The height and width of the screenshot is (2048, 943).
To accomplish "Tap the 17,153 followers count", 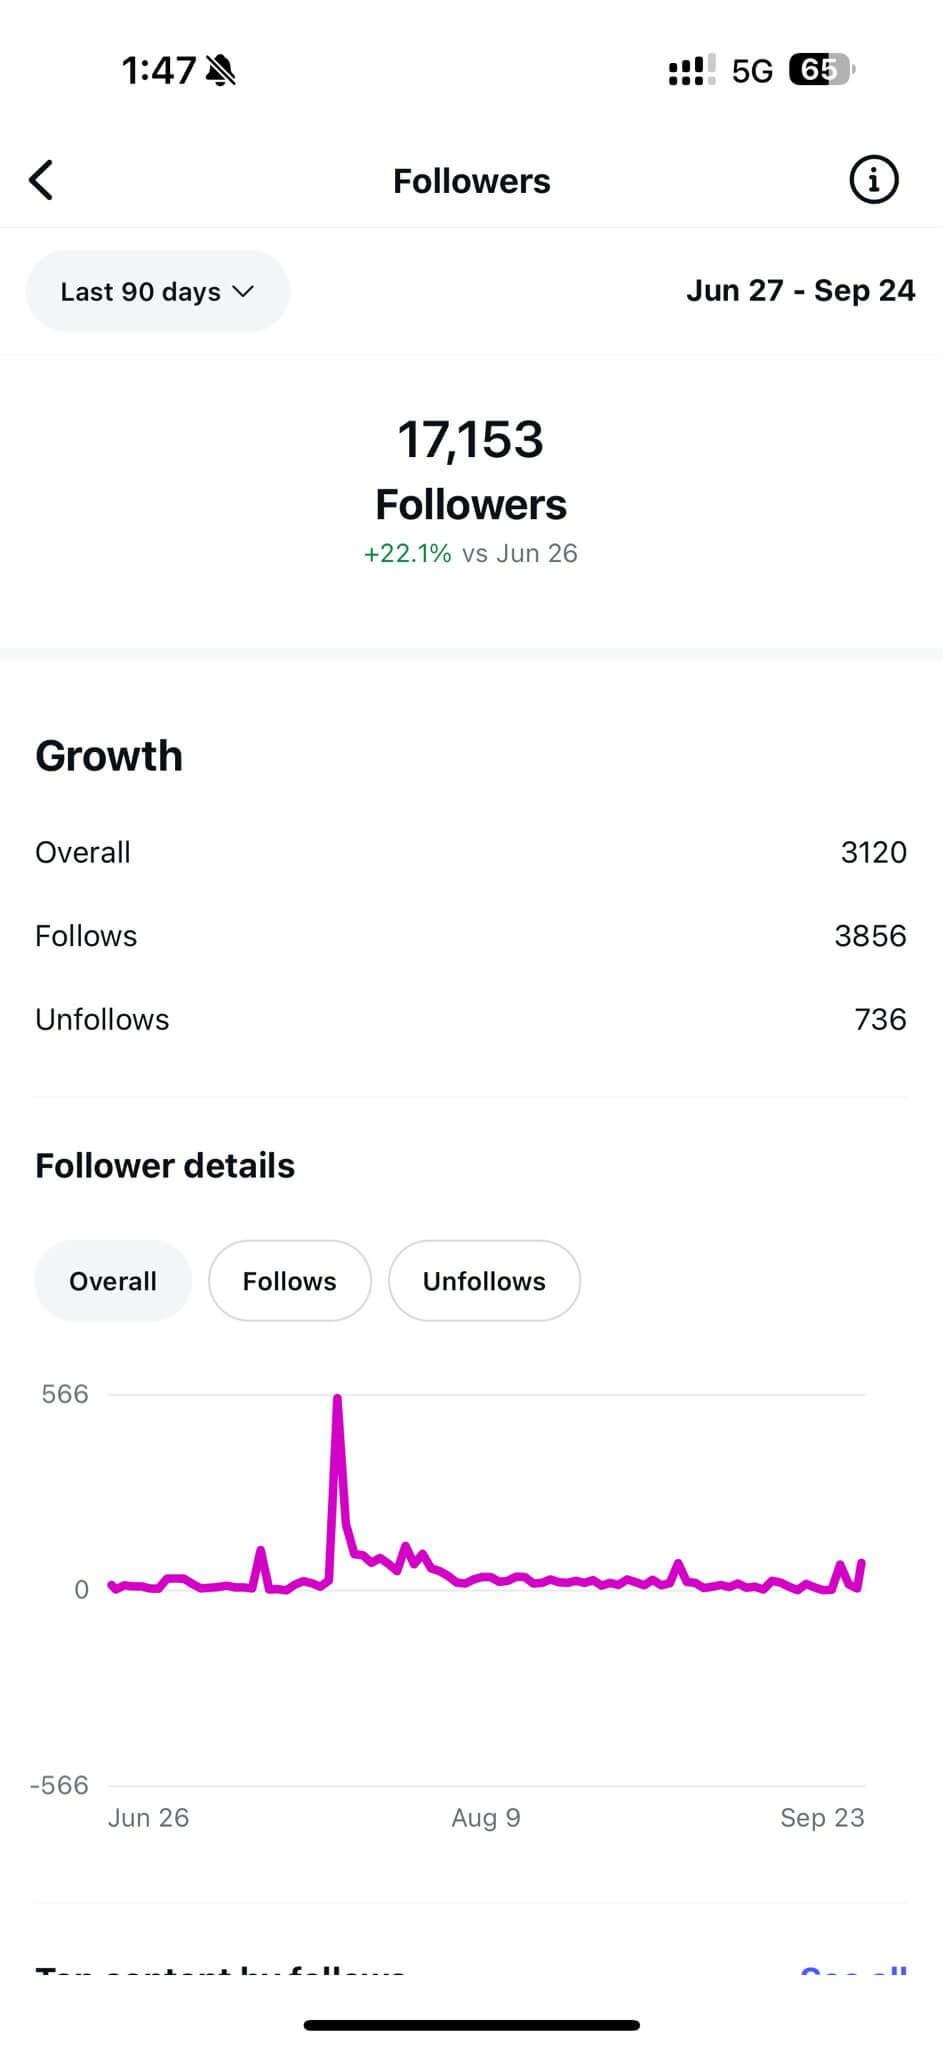I will coord(470,440).
